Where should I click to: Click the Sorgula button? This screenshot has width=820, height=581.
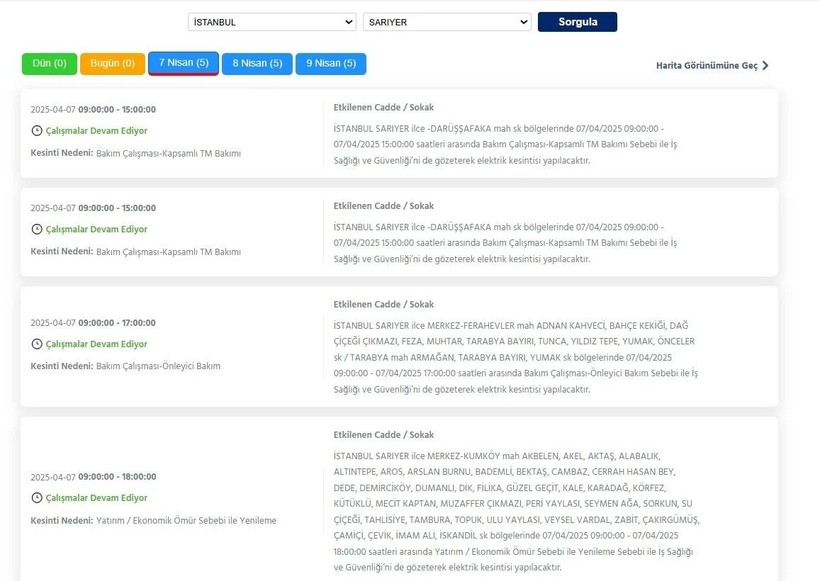(x=577, y=22)
